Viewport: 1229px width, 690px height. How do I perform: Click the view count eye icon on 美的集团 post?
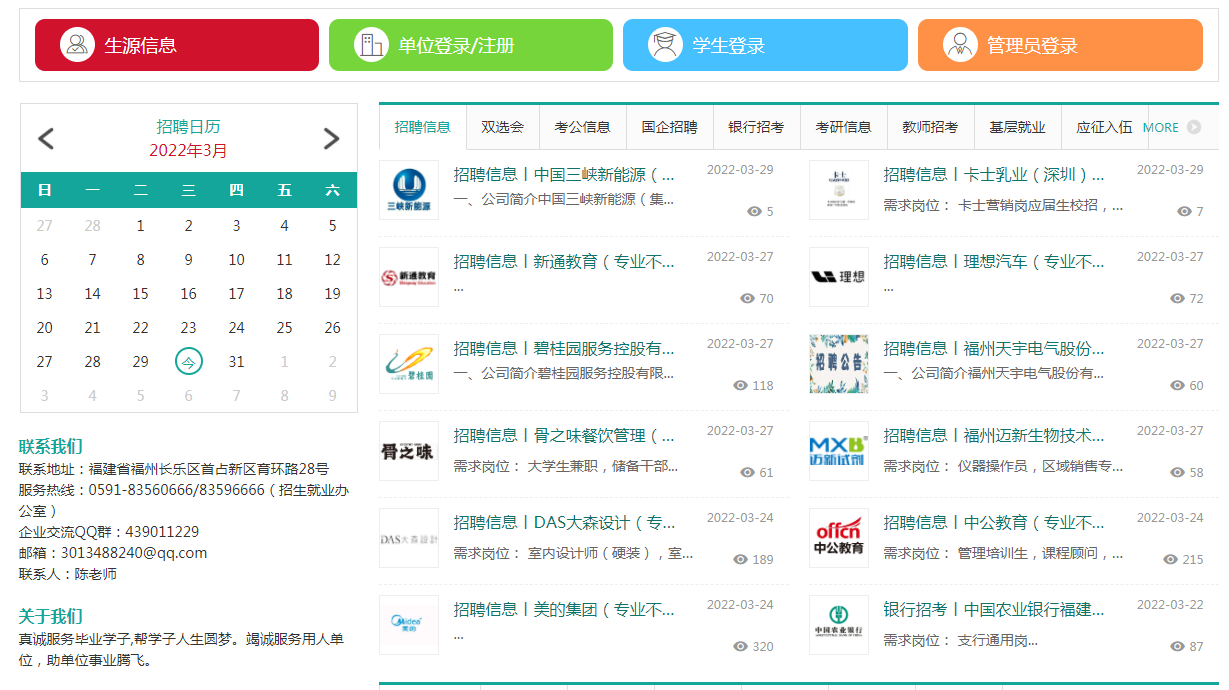pos(741,646)
